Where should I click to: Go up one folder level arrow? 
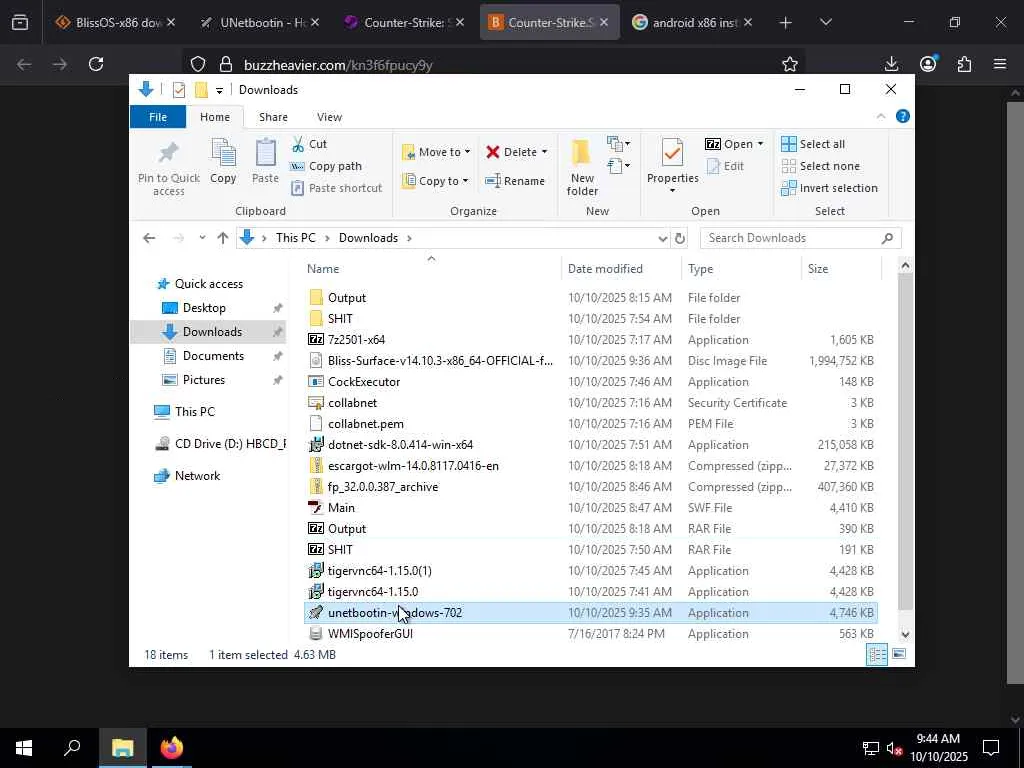(223, 238)
